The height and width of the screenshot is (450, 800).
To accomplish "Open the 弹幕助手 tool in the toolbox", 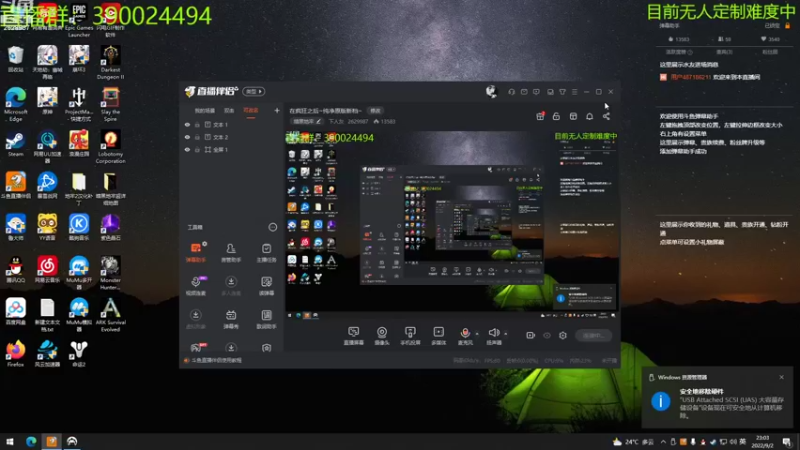I will (196, 252).
